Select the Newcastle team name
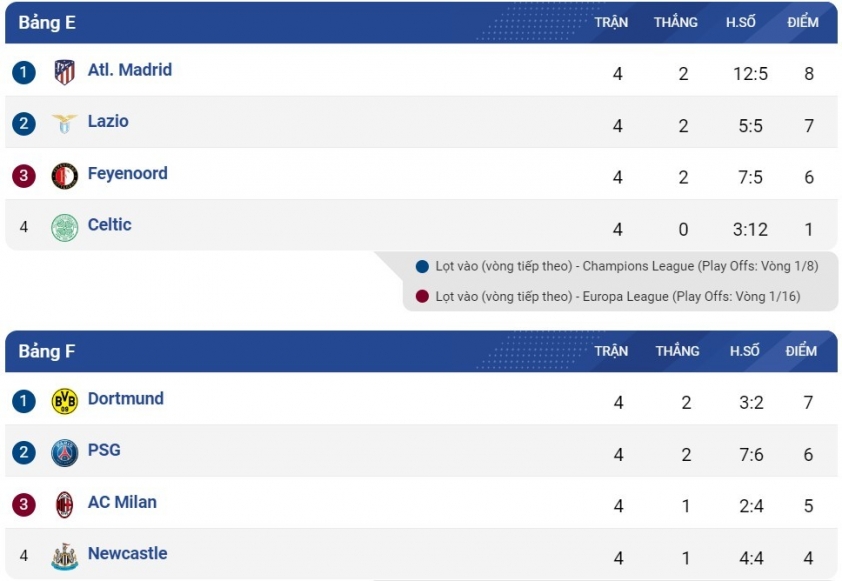Viewport: 842px width, 581px height. [128, 553]
